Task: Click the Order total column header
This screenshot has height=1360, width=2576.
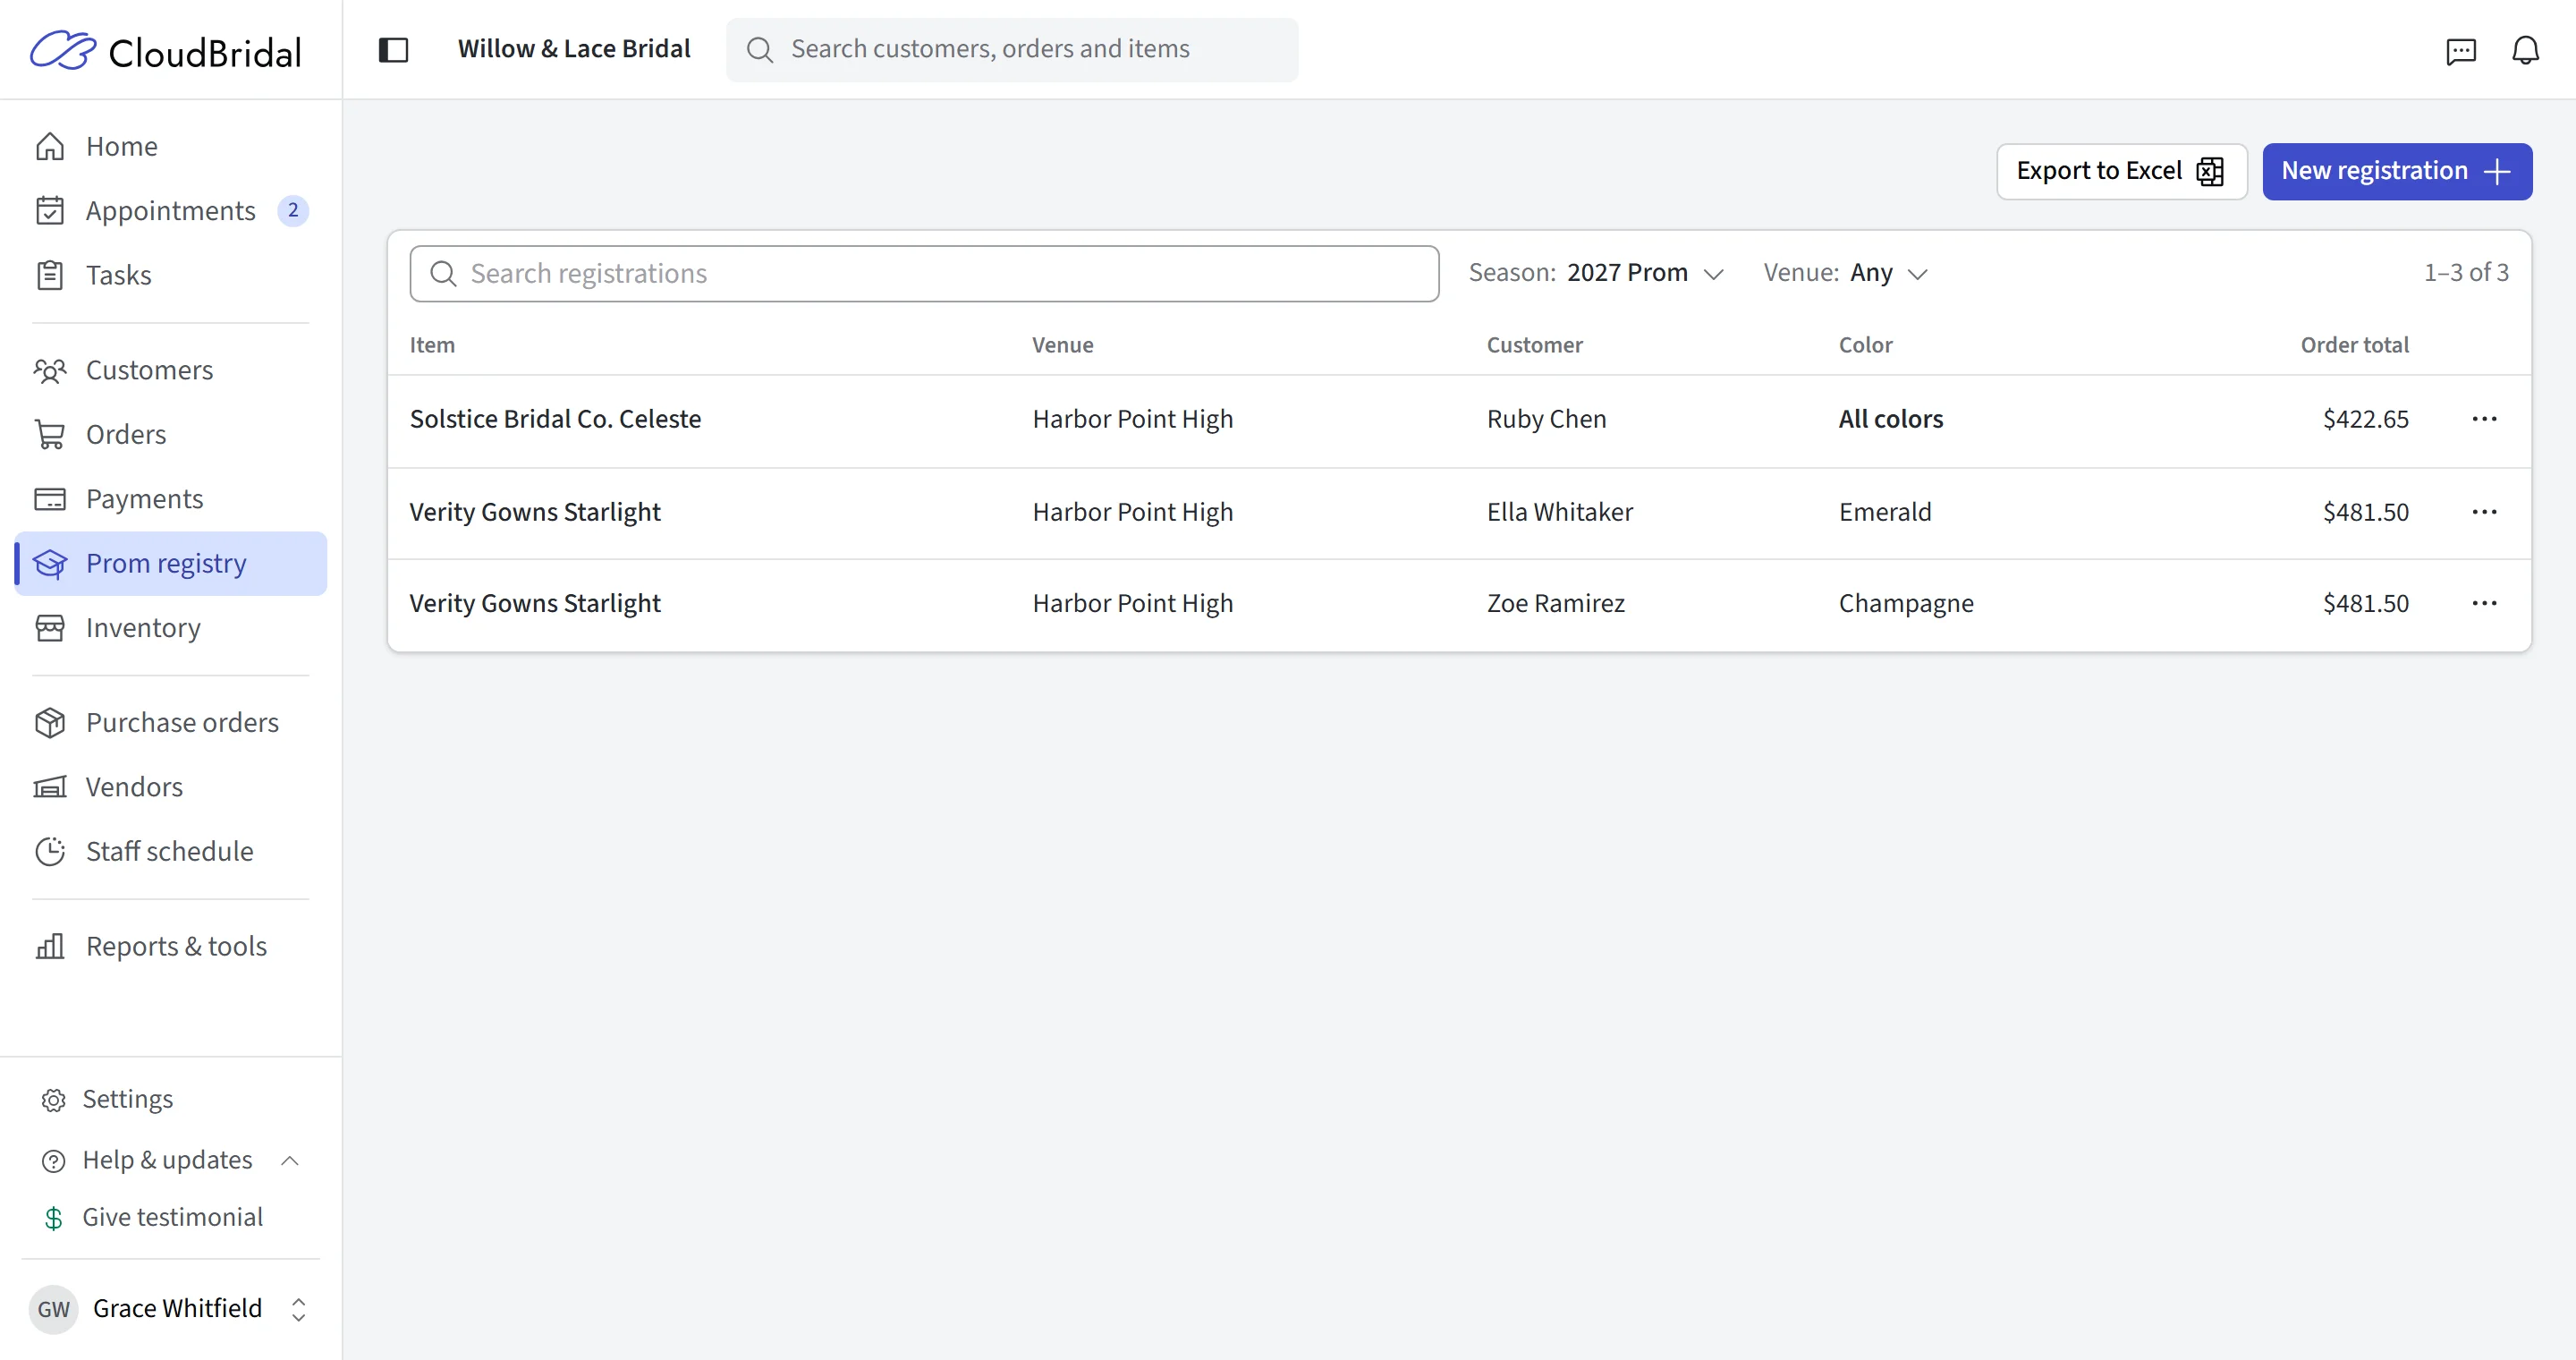Action: (x=2355, y=345)
